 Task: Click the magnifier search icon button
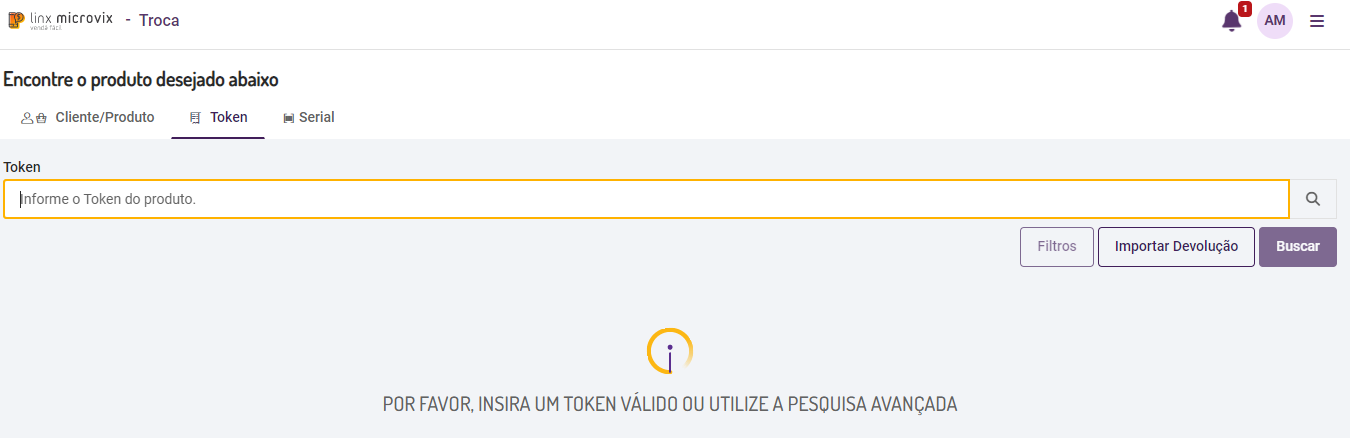tap(1313, 199)
